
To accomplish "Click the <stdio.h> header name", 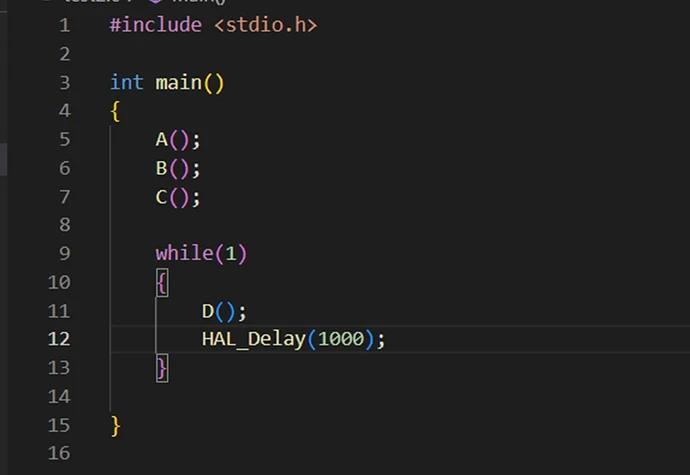I will click(265, 25).
